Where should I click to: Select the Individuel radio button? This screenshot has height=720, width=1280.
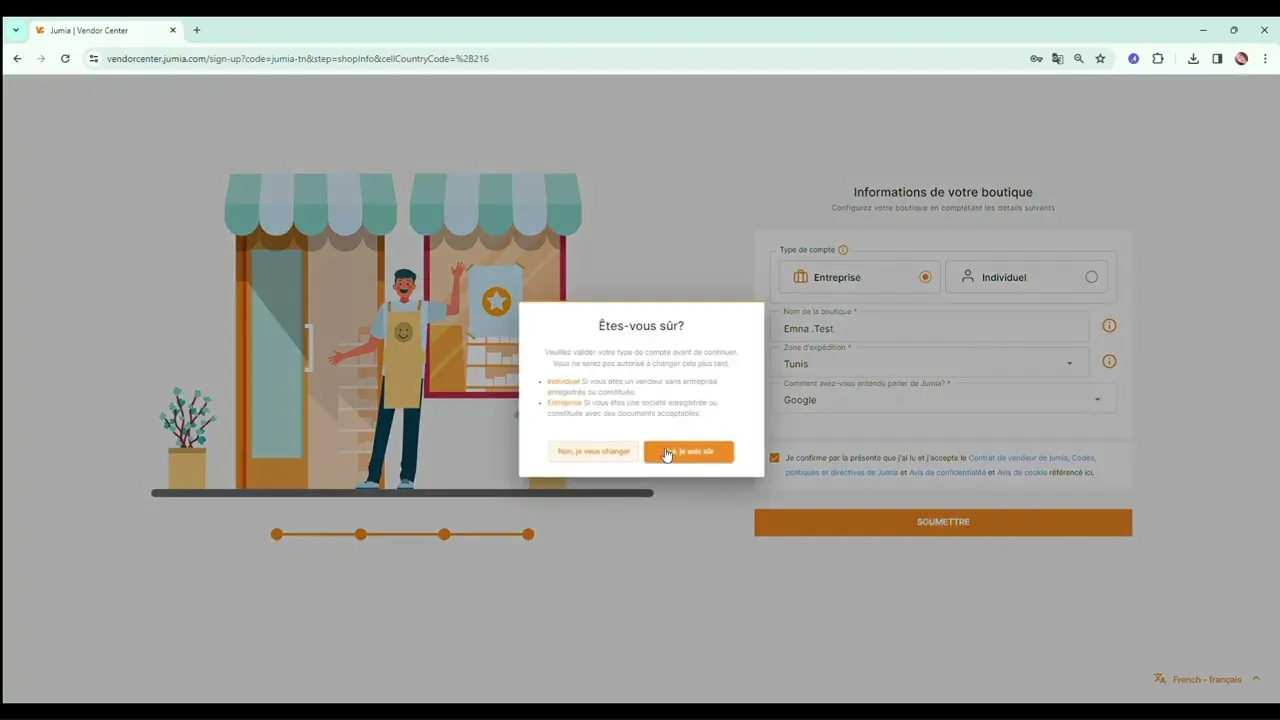[x=1091, y=277]
